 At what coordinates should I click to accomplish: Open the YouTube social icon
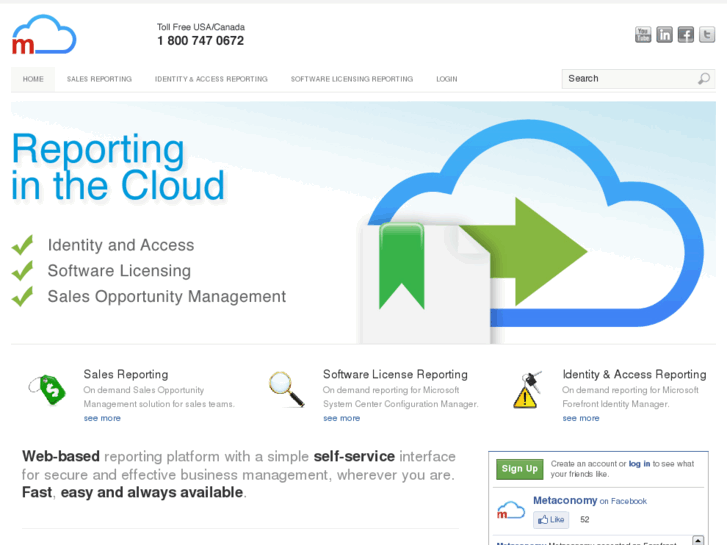click(643, 35)
